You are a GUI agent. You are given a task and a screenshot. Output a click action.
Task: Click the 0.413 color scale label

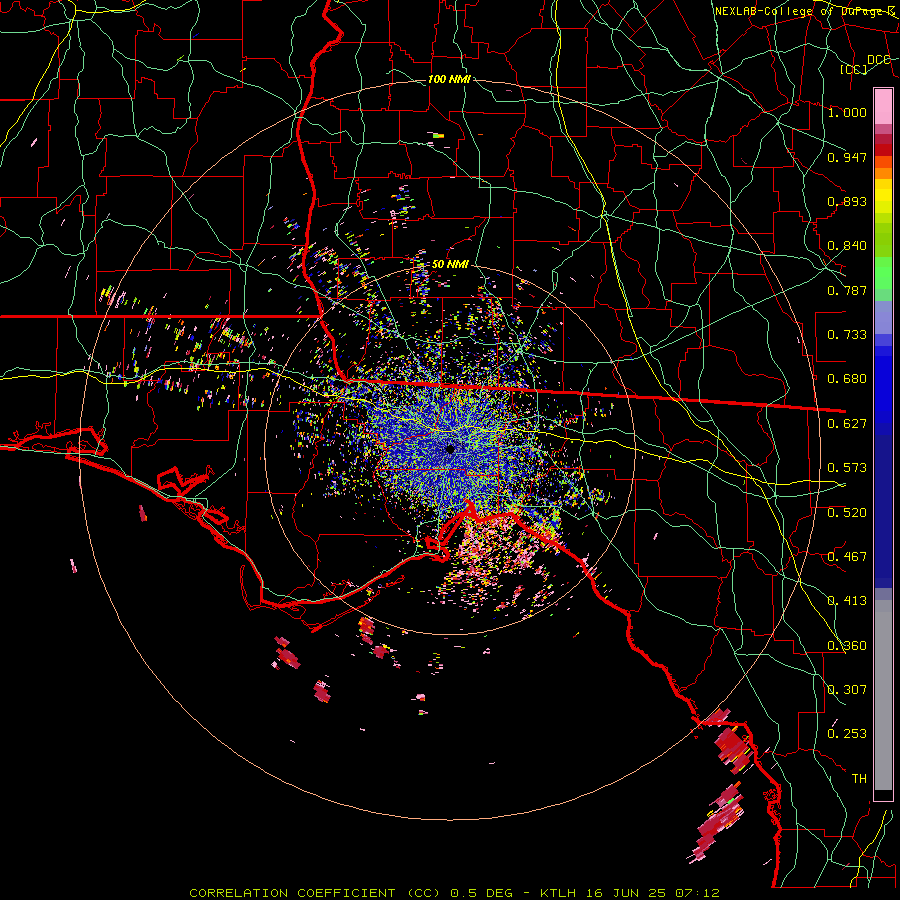[x=847, y=601]
